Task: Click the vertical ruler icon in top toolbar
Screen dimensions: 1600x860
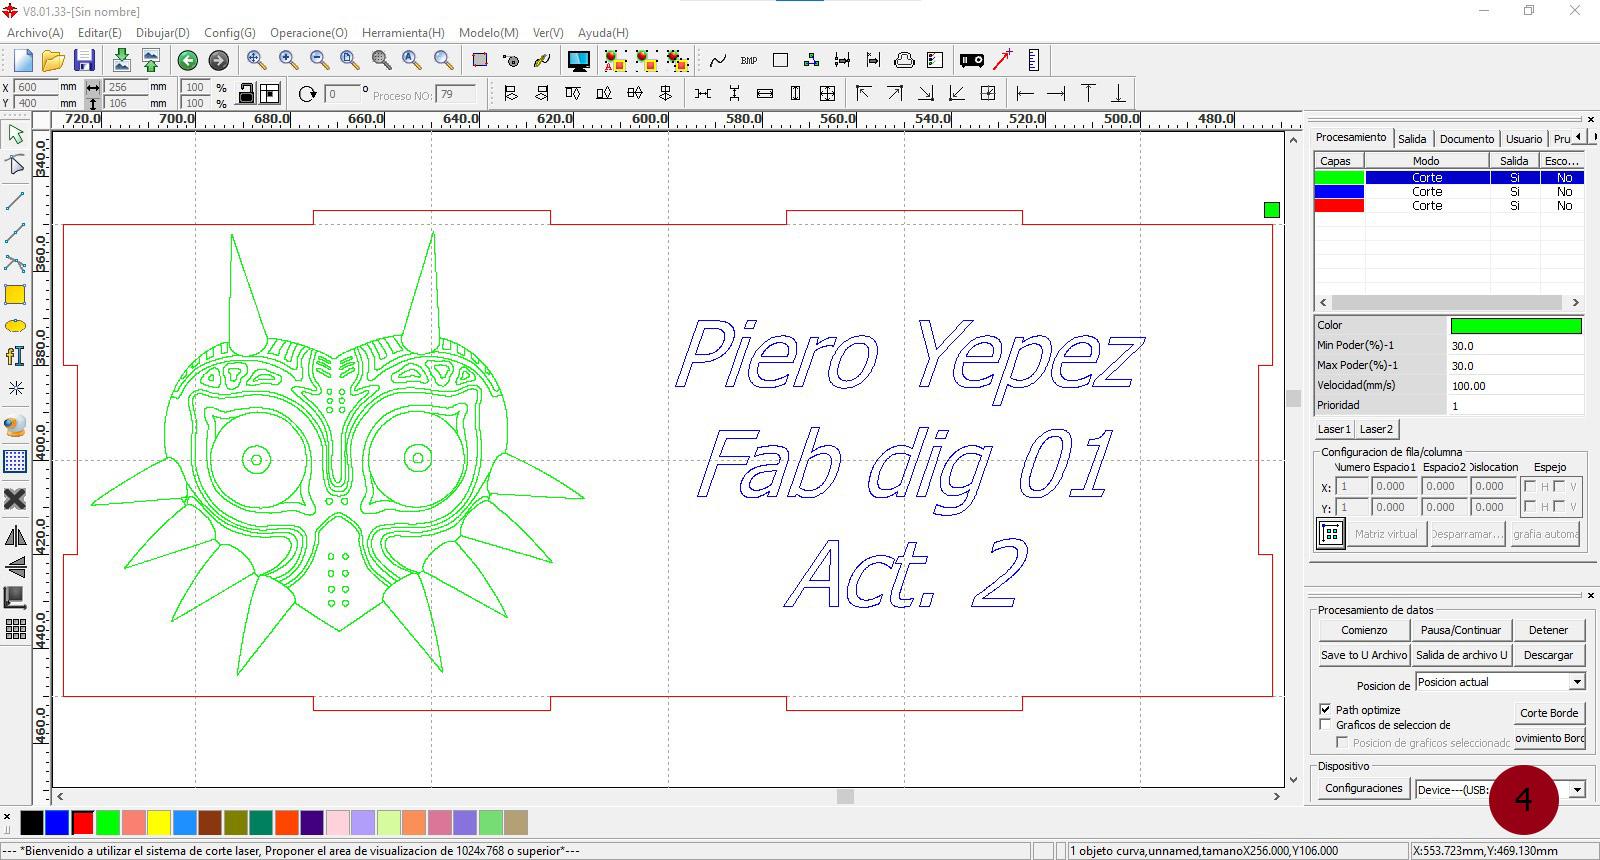Action: click(x=1034, y=60)
